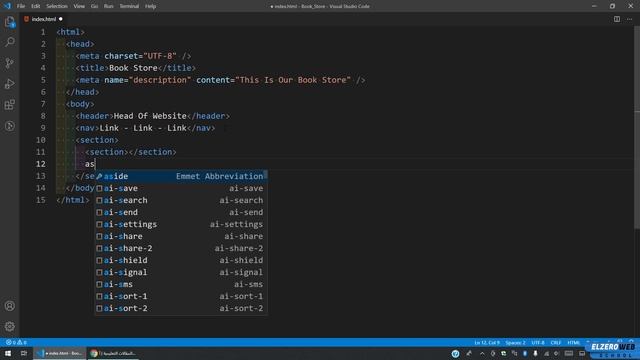Screen dimensions: 640x360
Task: Change the UTF-8 encoding in status bar
Action: pyautogui.click(x=538, y=342)
